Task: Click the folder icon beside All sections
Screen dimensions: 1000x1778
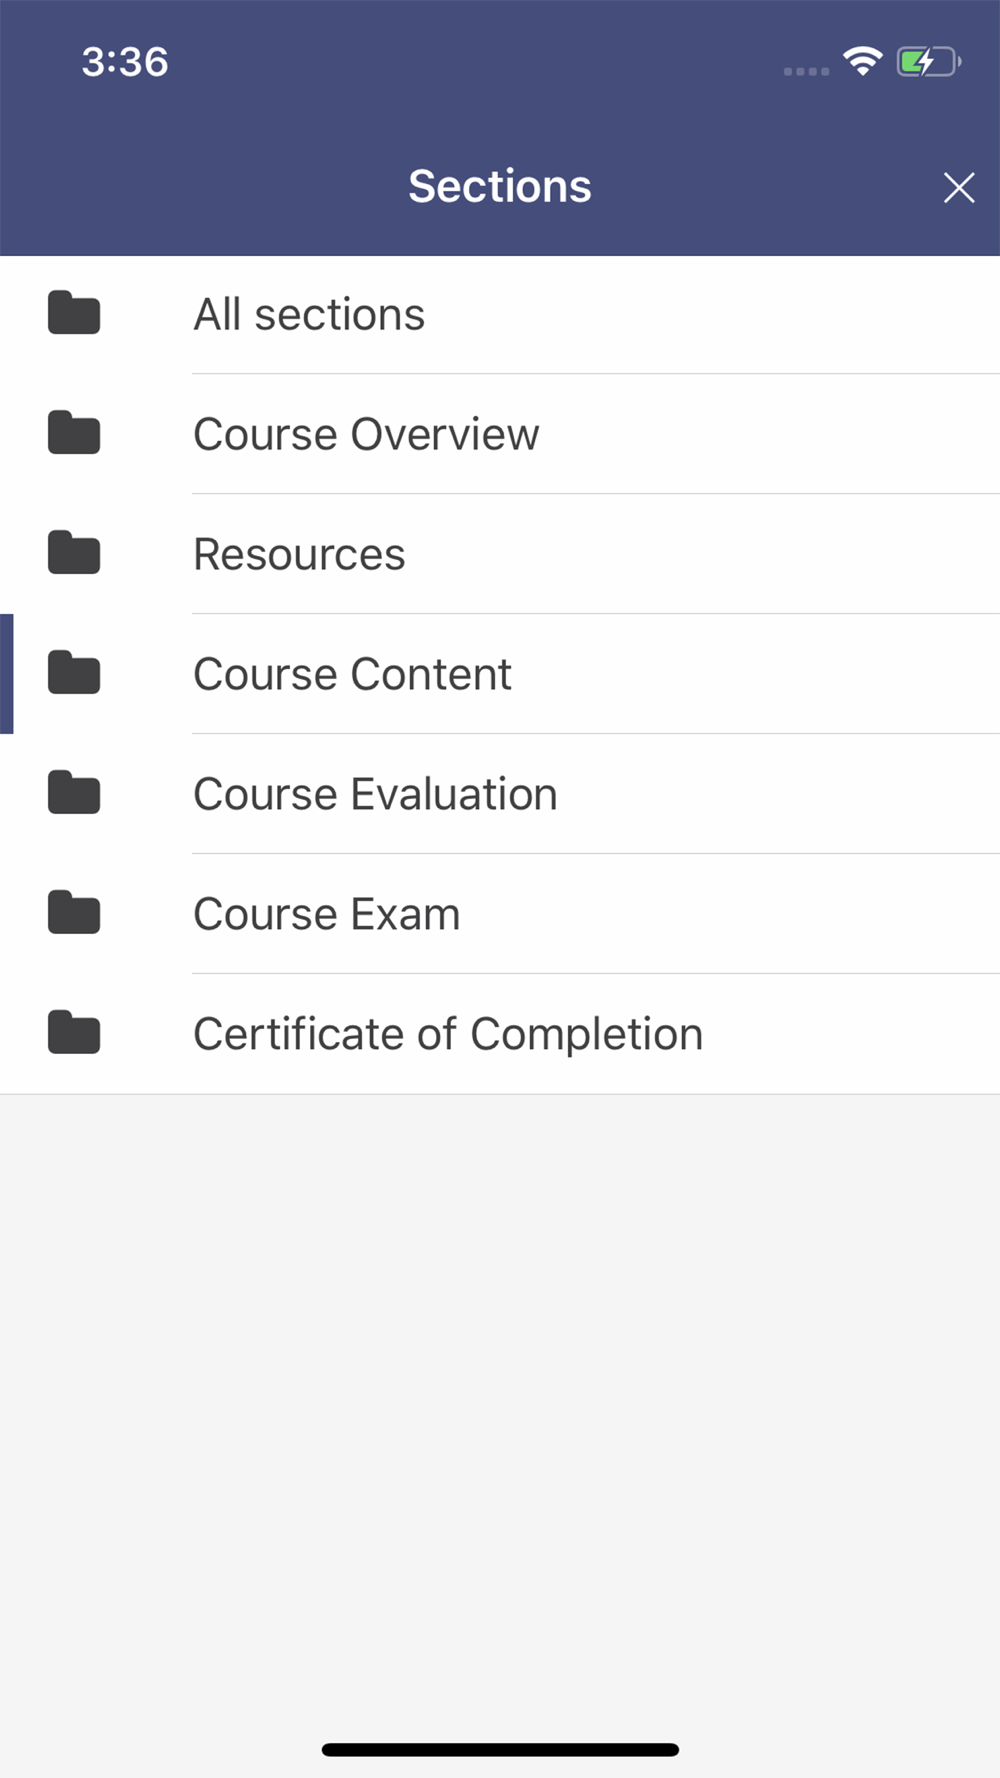Action: point(74,313)
